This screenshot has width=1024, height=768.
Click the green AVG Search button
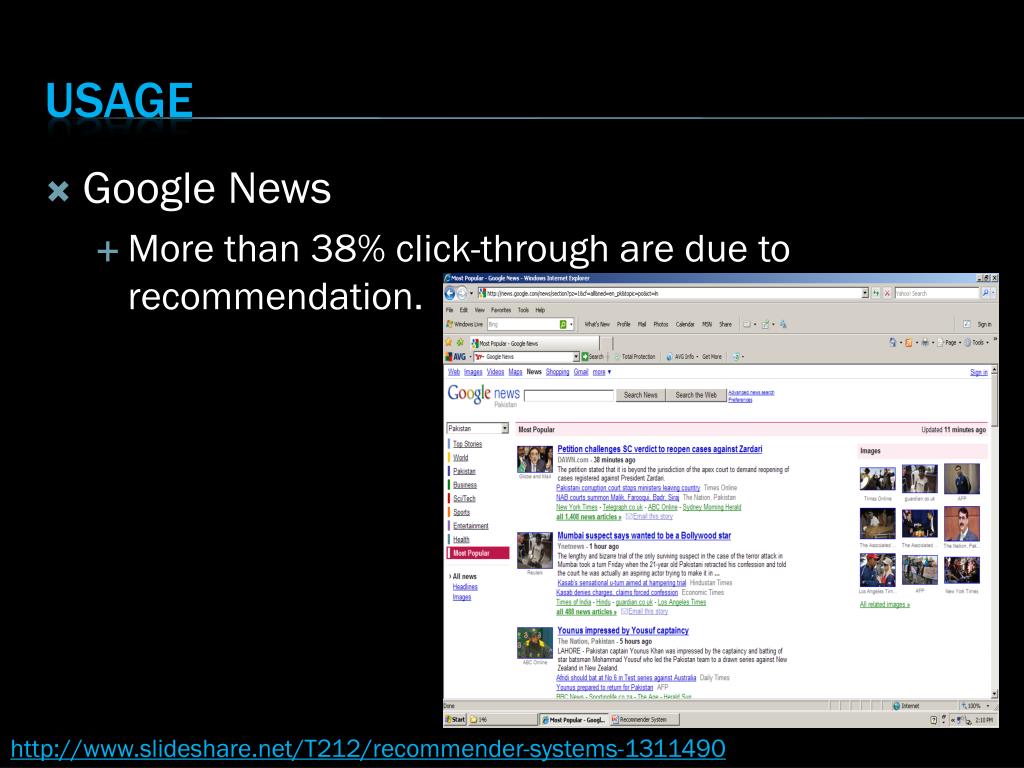coord(593,357)
